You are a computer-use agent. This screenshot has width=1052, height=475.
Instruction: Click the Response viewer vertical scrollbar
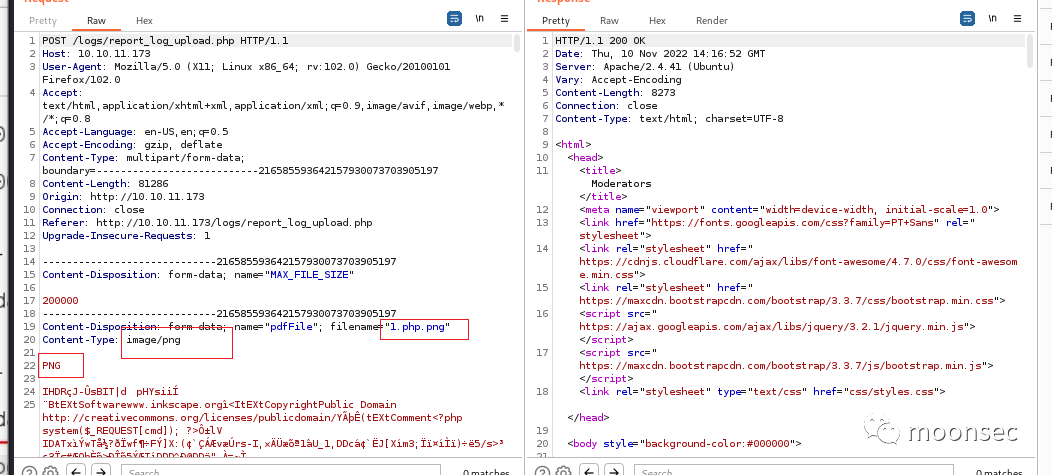point(1030,51)
